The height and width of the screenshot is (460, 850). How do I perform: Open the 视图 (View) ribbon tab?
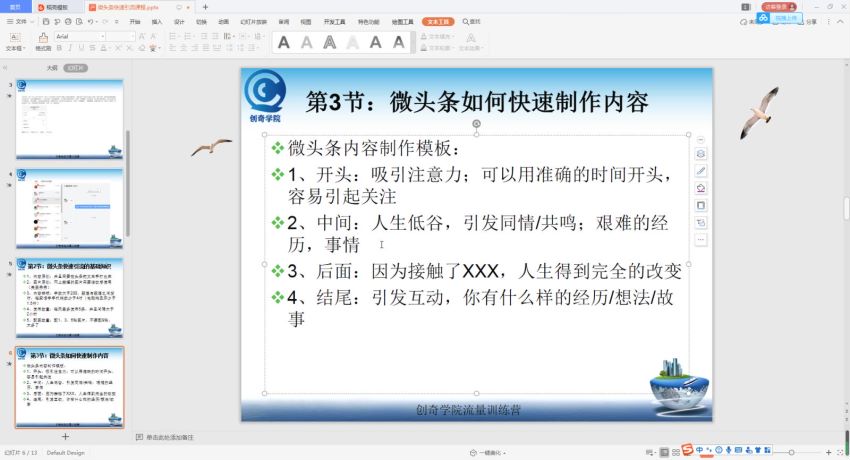(x=306, y=22)
